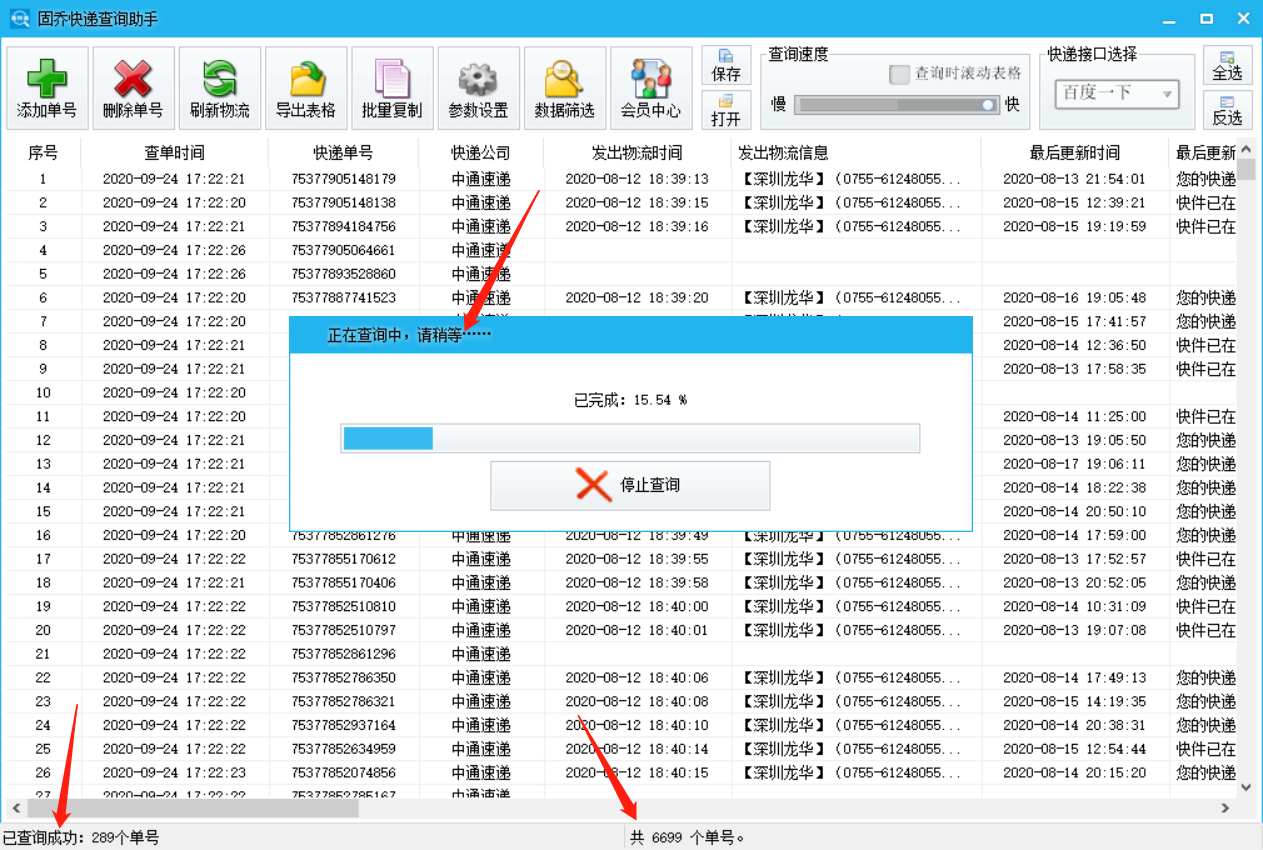Viewport: 1263px width, 850px height.
Task: Select tracking number 75377905064661
Action: pos(343,250)
